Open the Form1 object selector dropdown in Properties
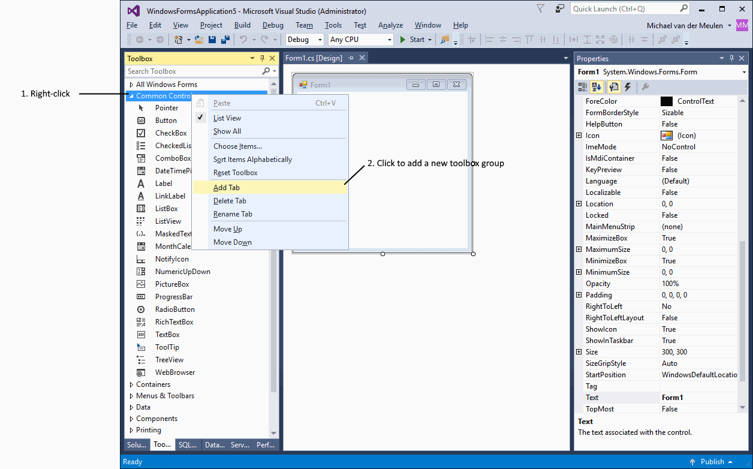Screen dimensions: 753x469 744,72
